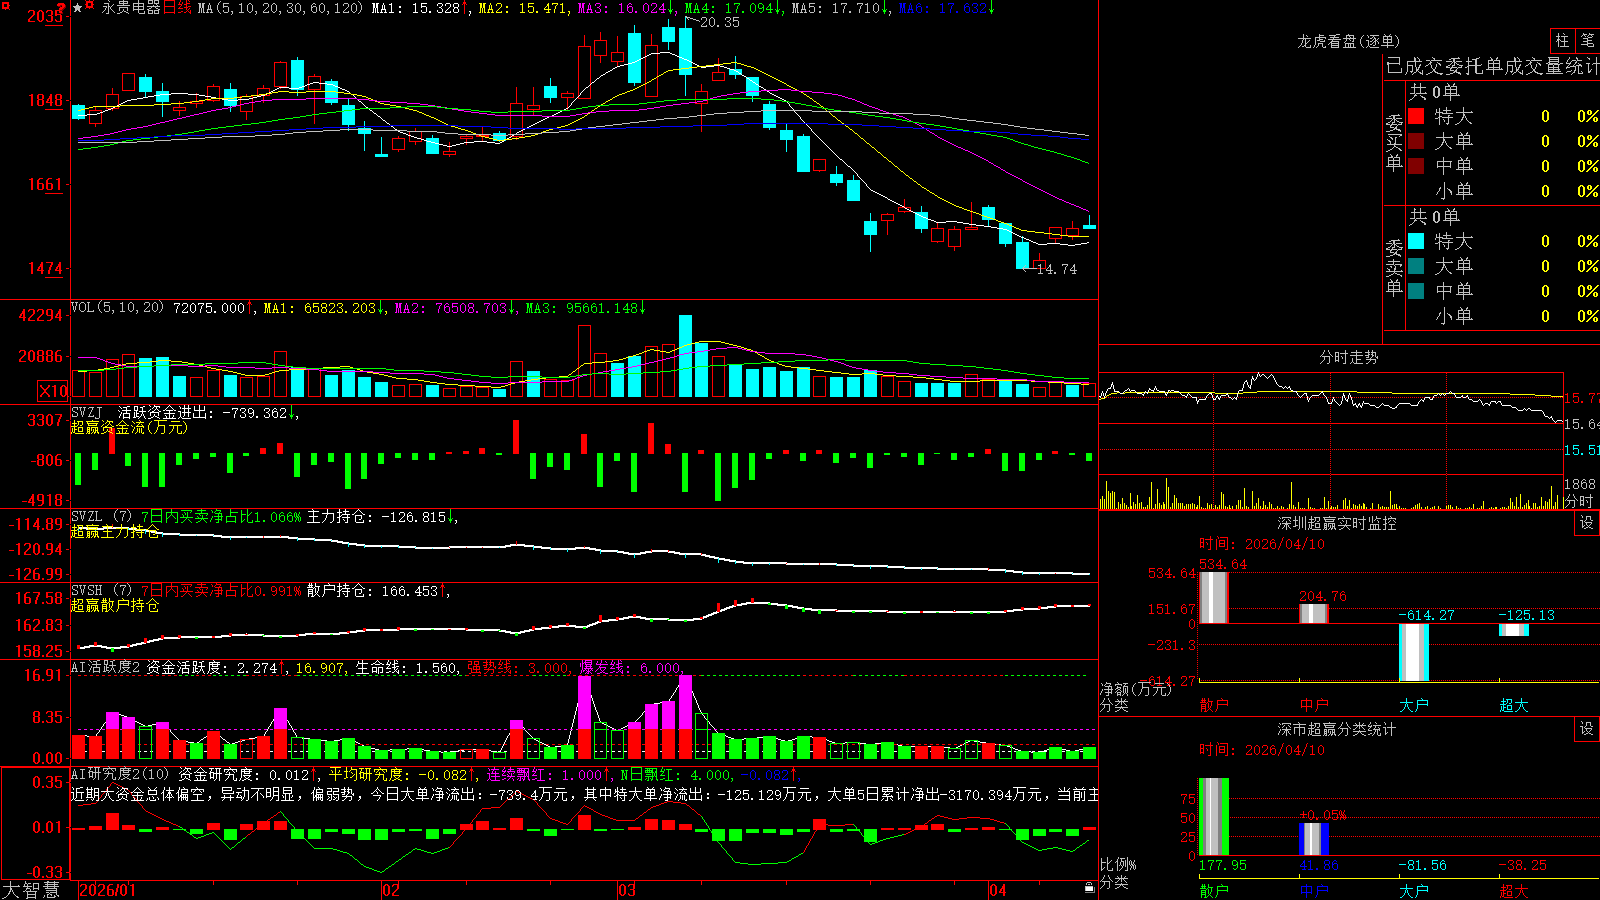Viewport: 1600px width, 900px height.
Task: Click the 委卖单 section label
Action: coord(1394,267)
